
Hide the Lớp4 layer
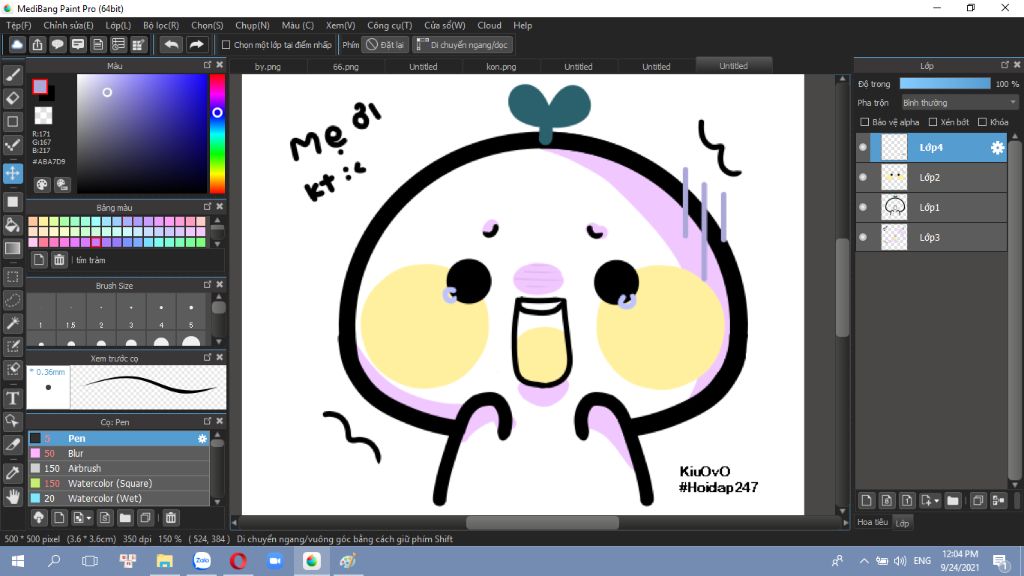863,148
